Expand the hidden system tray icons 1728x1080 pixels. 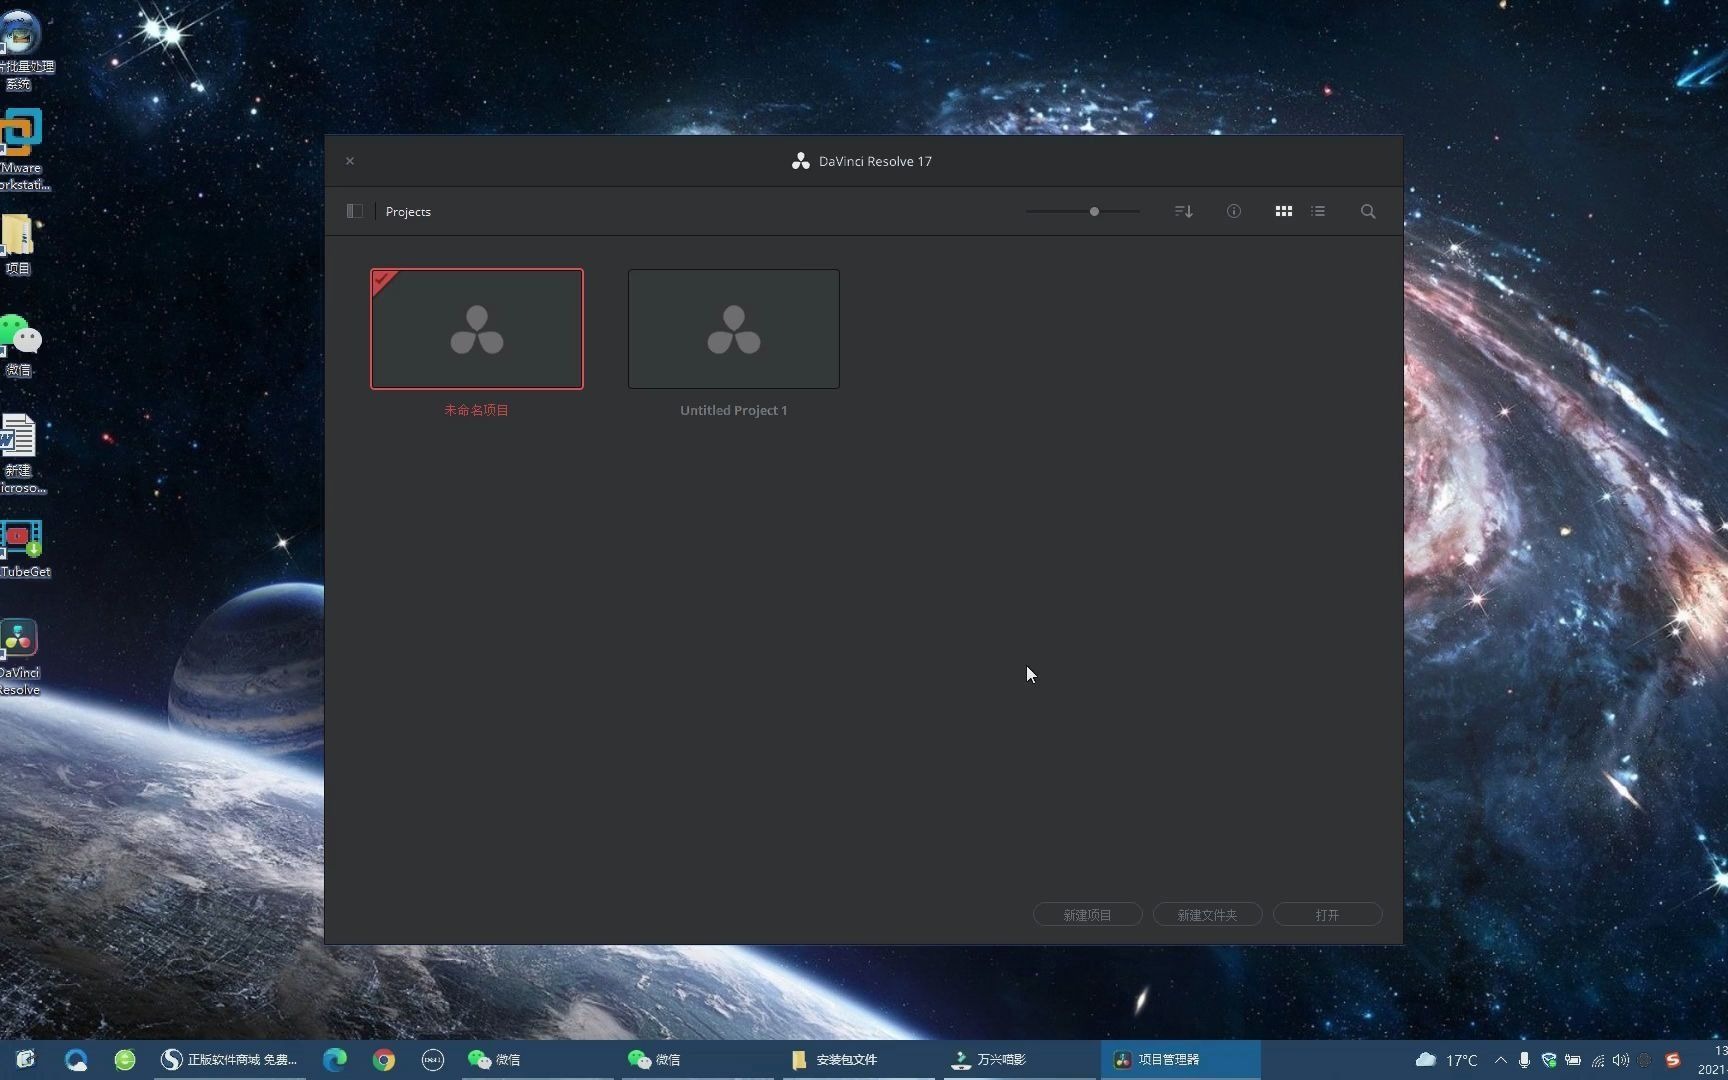click(x=1500, y=1060)
